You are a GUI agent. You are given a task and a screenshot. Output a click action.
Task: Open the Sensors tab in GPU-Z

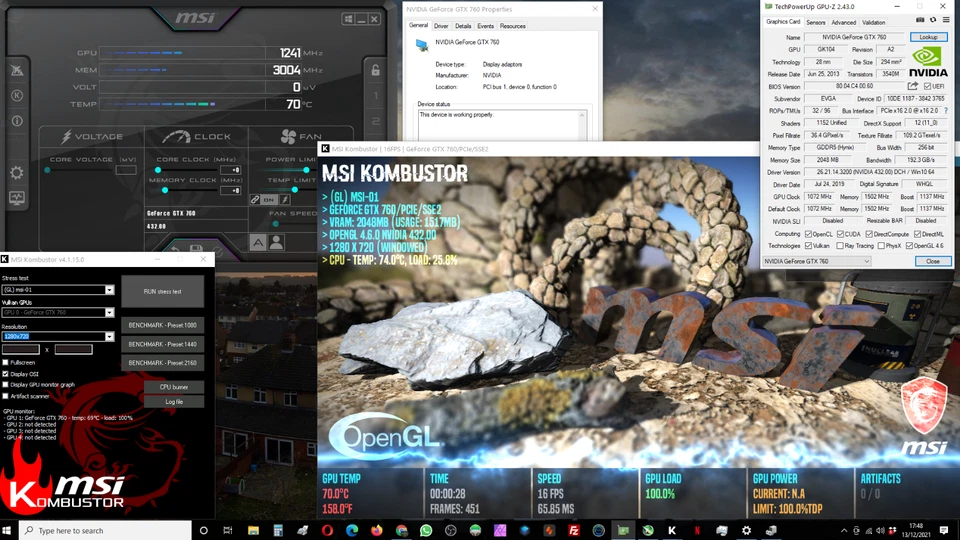816,23
